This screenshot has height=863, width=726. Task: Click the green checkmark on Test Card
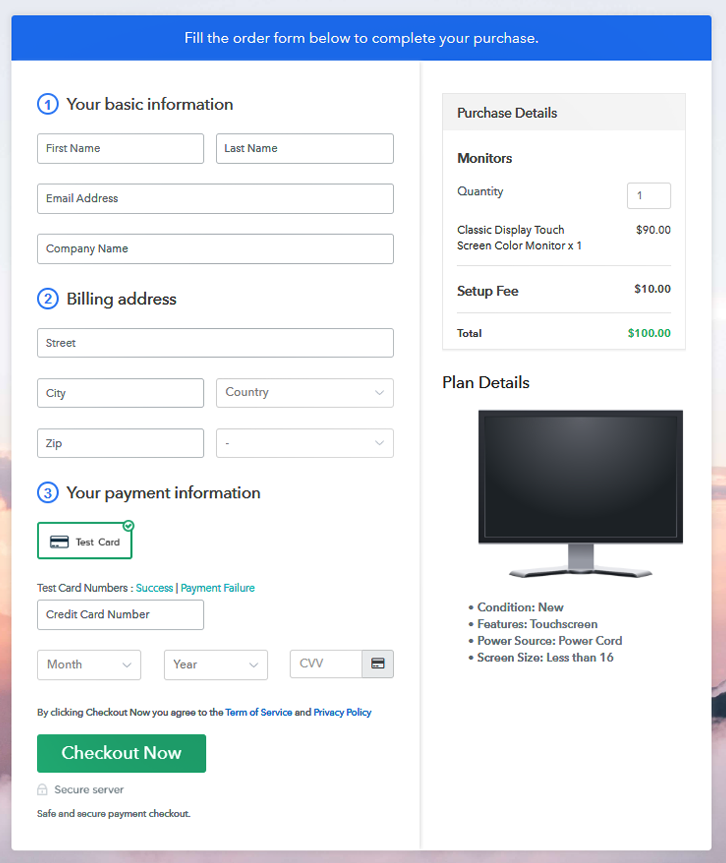[128, 525]
